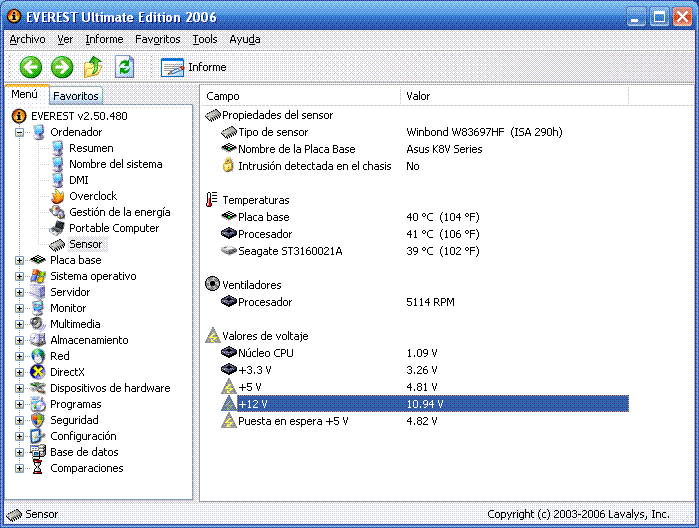
Task: Select the highlighted +12 V row
Action: pyautogui.click(x=424, y=404)
